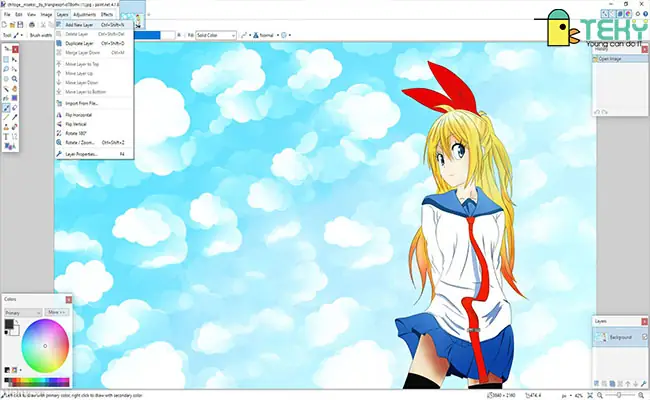Select the Paintbrush tool
Screen dimensions: 650x400
pos(6,108)
